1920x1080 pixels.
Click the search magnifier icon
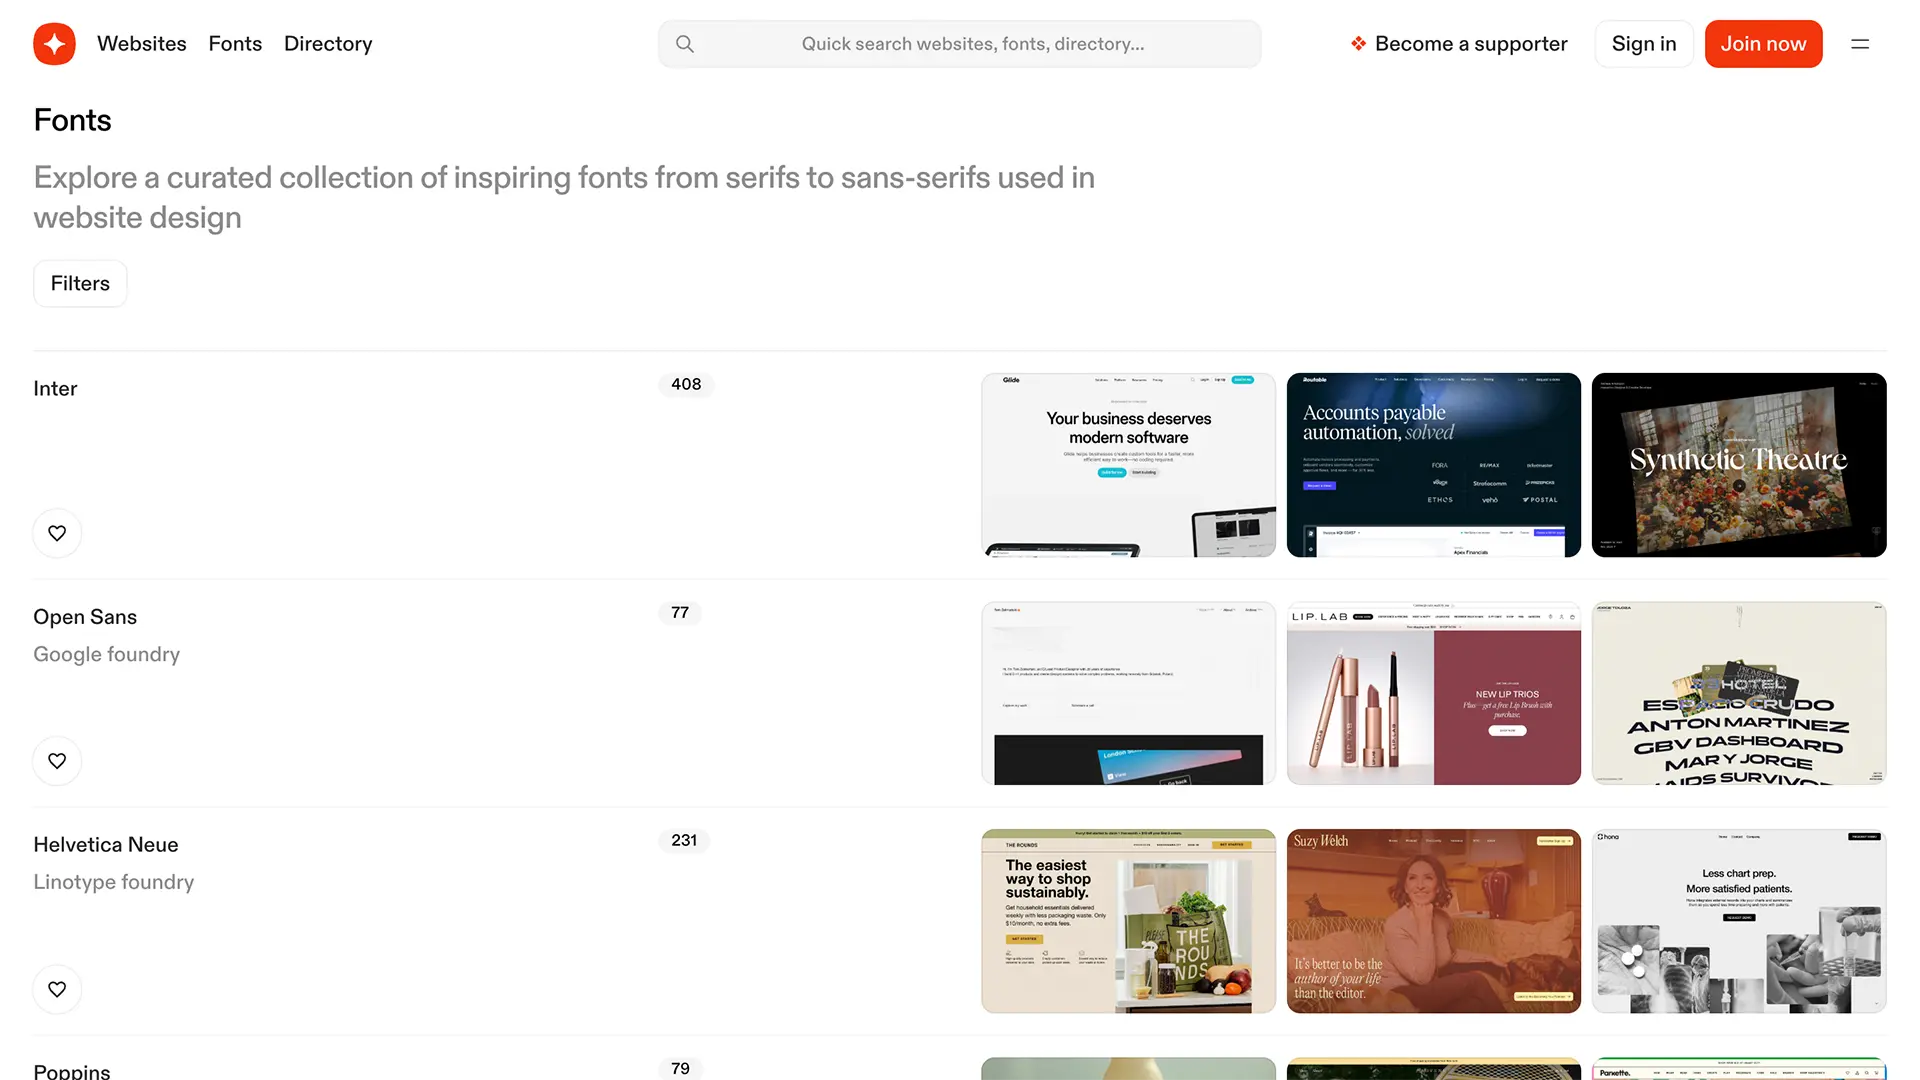pyautogui.click(x=685, y=44)
